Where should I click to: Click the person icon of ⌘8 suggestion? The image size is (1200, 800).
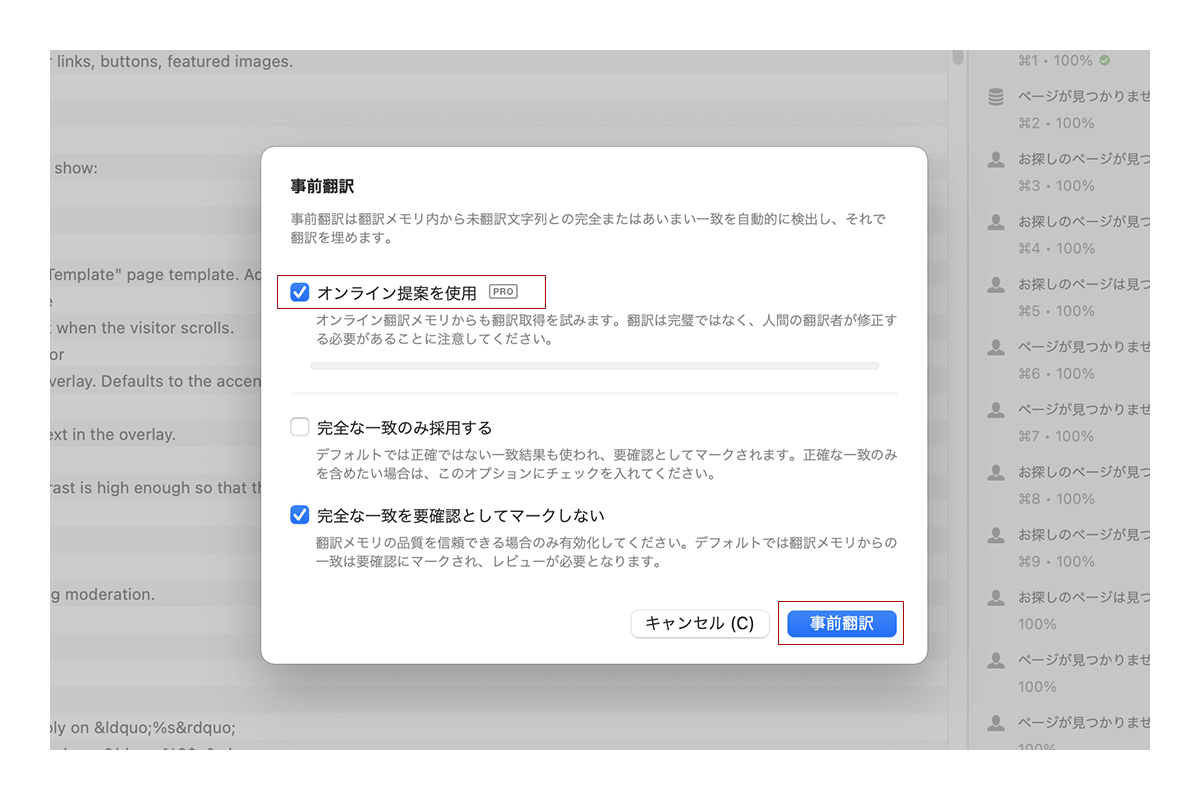[996, 472]
